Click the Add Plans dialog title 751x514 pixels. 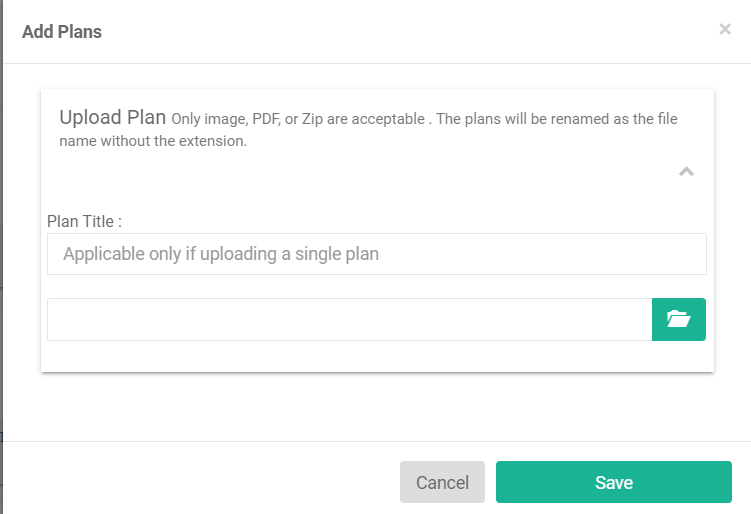[62, 32]
